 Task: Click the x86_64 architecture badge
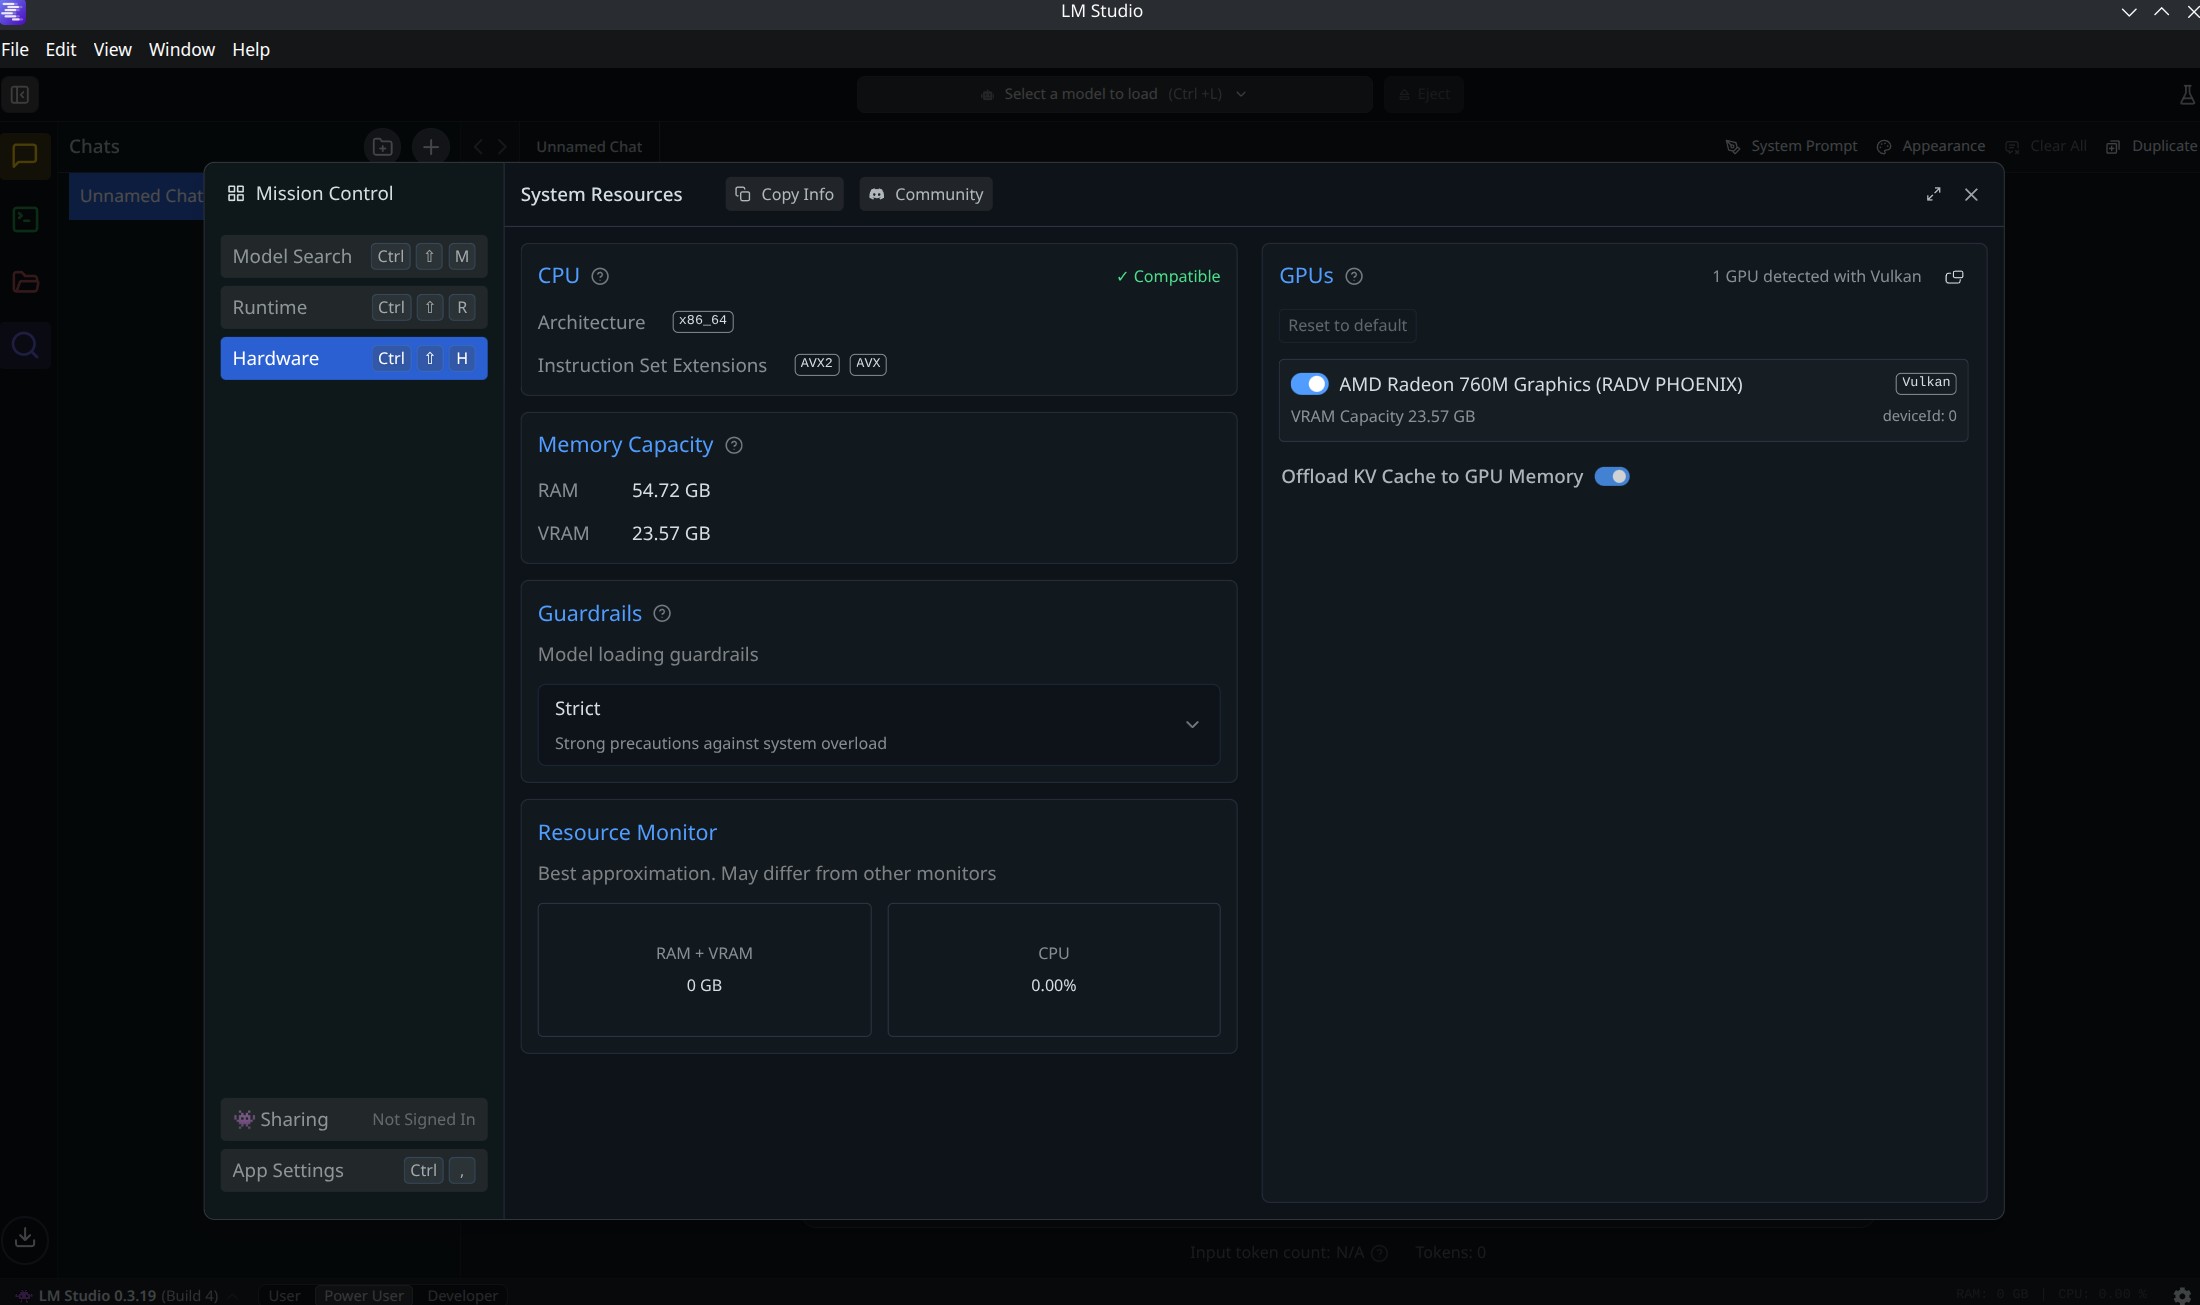coord(703,321)
